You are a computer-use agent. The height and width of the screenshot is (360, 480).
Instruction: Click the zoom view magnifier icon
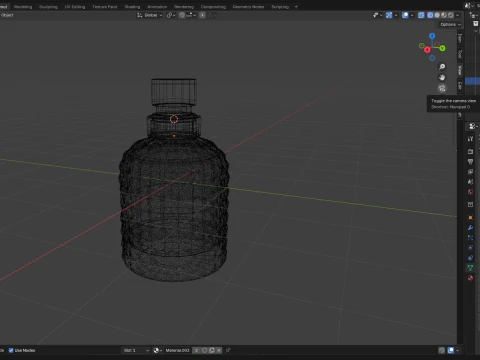442,67
